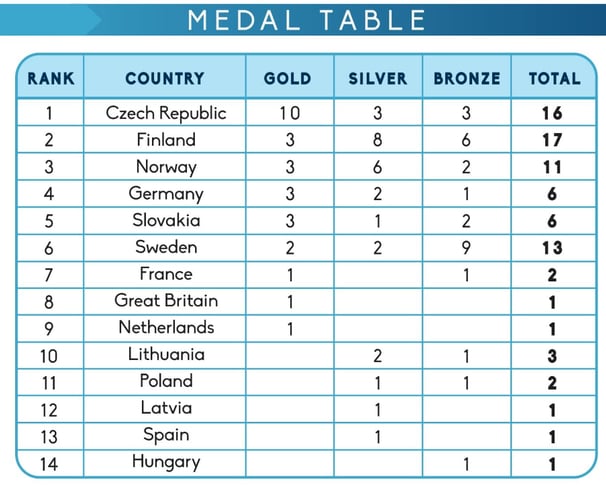Select the Germany row country cell
The image size is (606, 491).
(166, 194)
